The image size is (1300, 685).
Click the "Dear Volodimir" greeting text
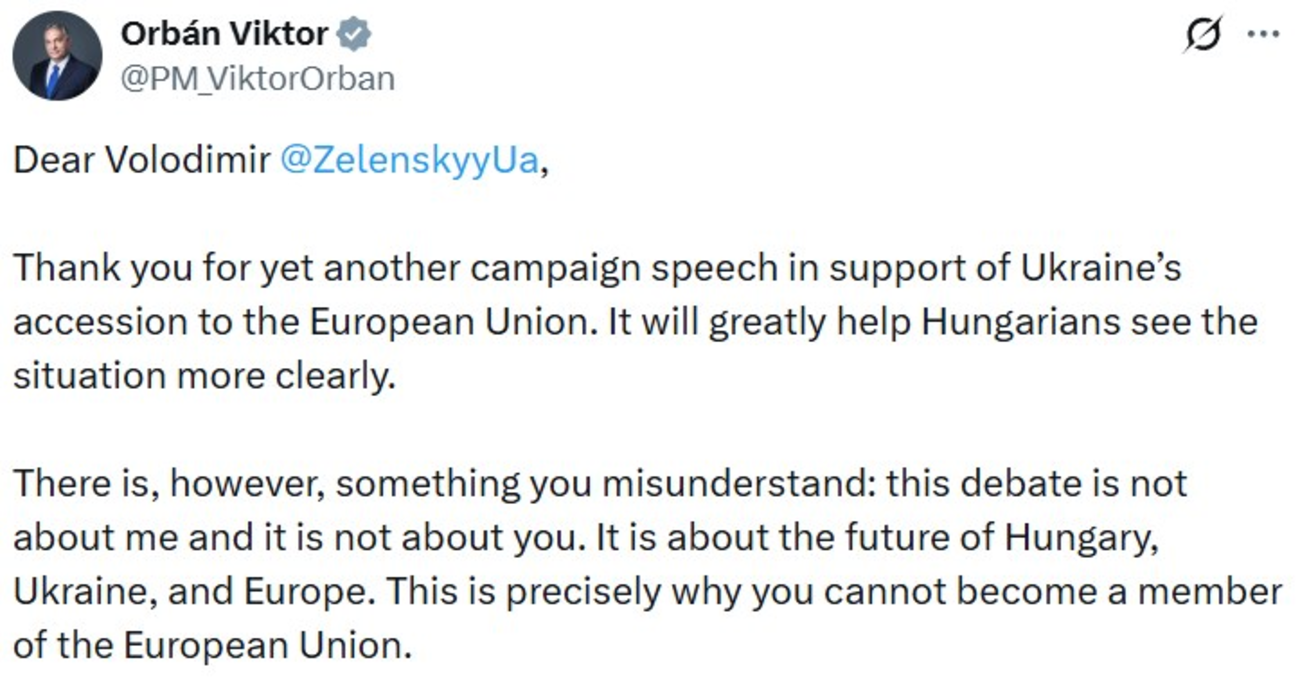click(142, 161)
